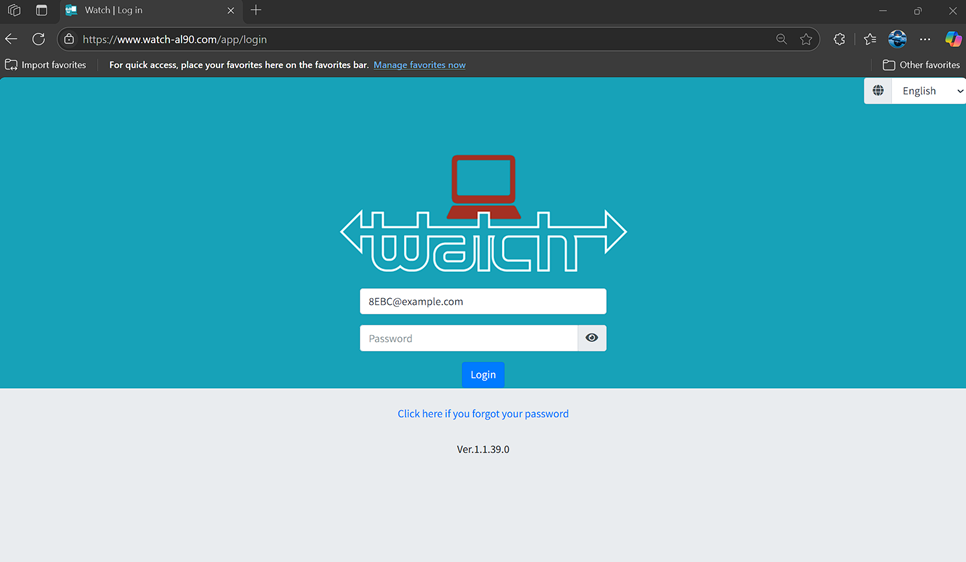Click the blue Login button
The height and width of the screenshot is (562, 966).
[483, 374]
